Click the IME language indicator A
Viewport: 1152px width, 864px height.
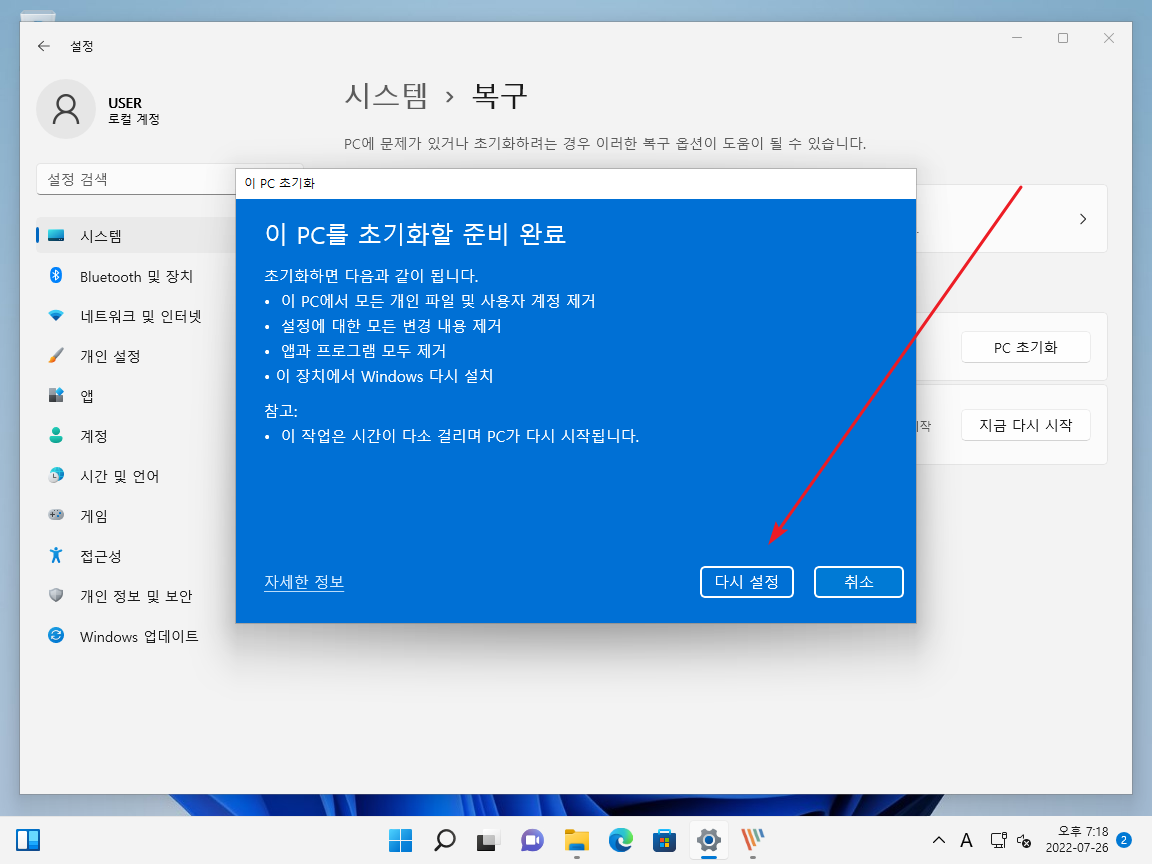(x=966, y=840)
